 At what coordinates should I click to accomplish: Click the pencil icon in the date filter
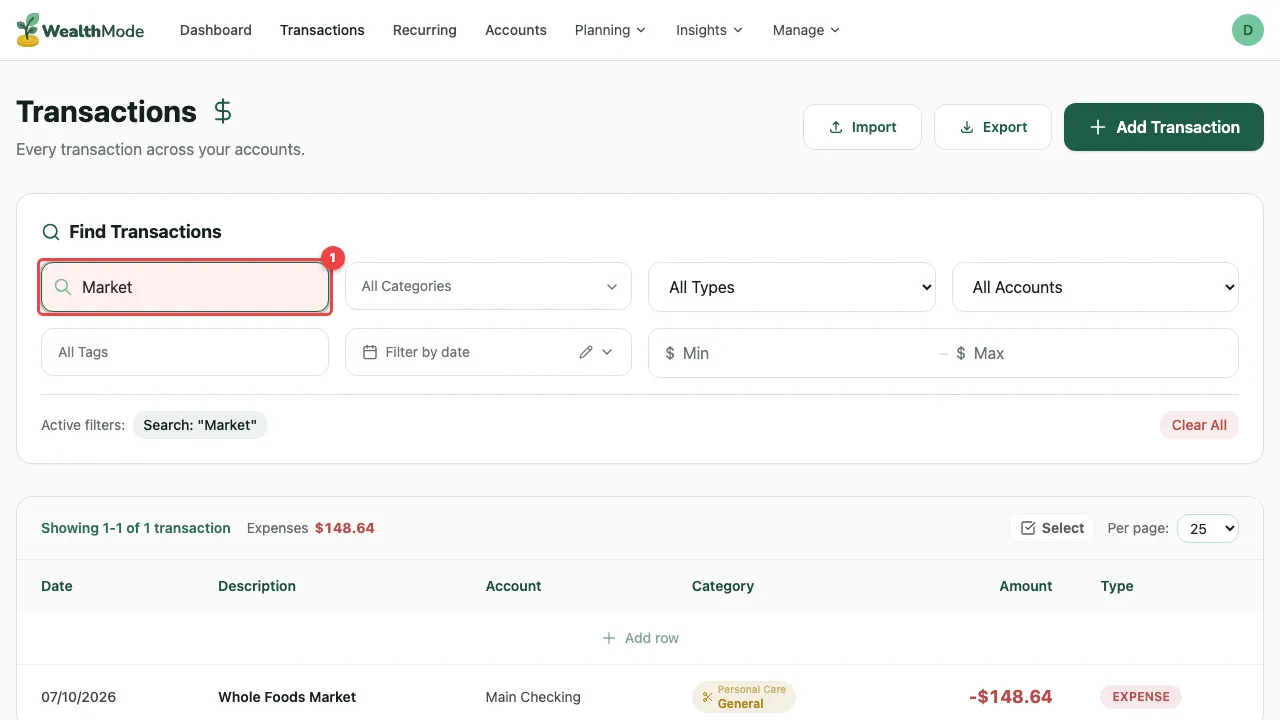pos(586,352)
